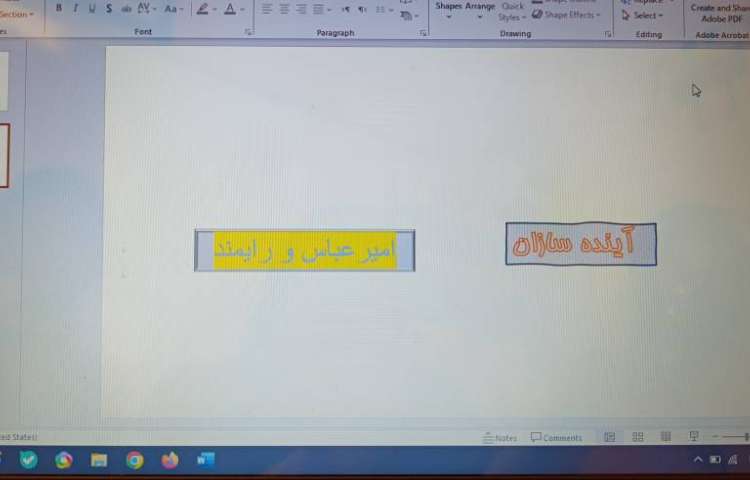Image resolution: width=750 pixels, height=480 pixels.
Task: Toggle italic text formatting
Action: point(75,8)
